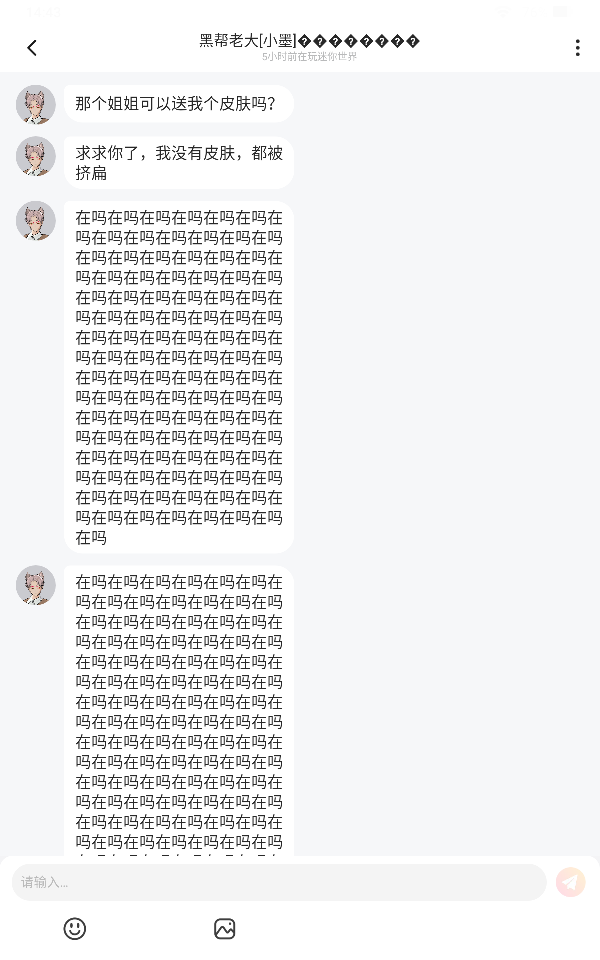Viewport: 600px width, 960px height.
Task: Tap the status bar clock 14:43
Action: (x=44, y=12)
